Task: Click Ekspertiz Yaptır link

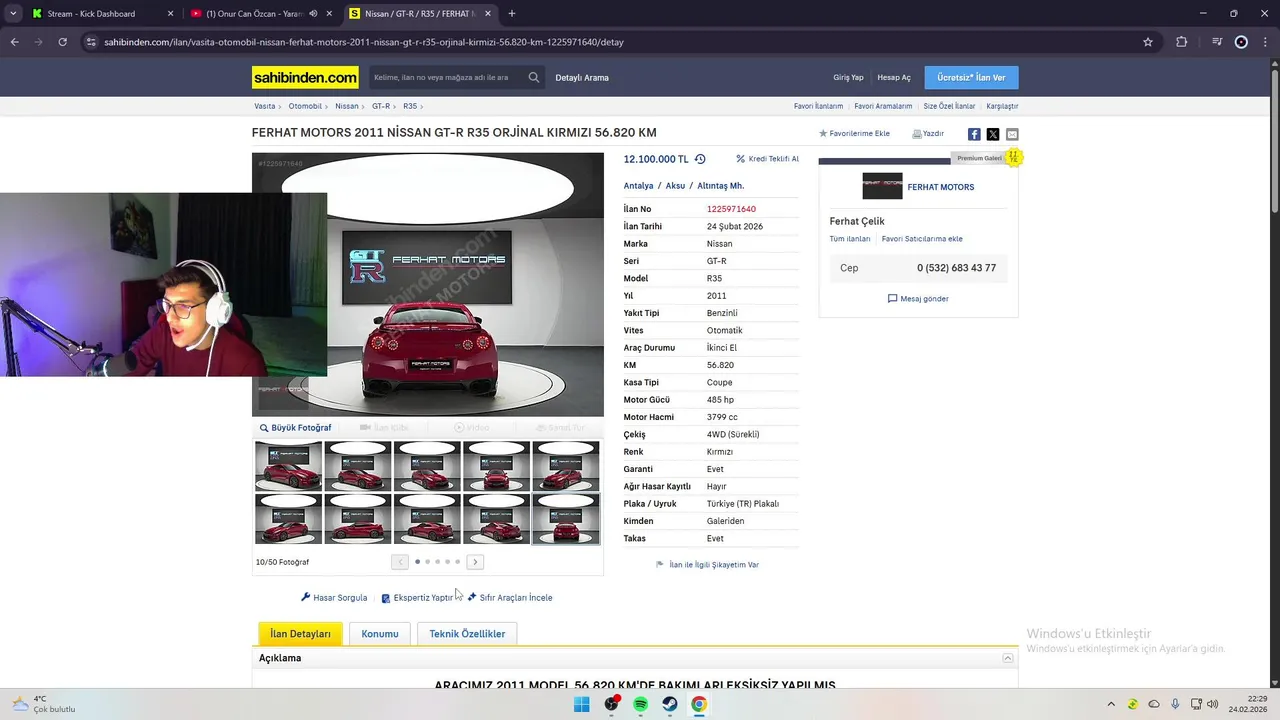Action: (x=417, y=598)
